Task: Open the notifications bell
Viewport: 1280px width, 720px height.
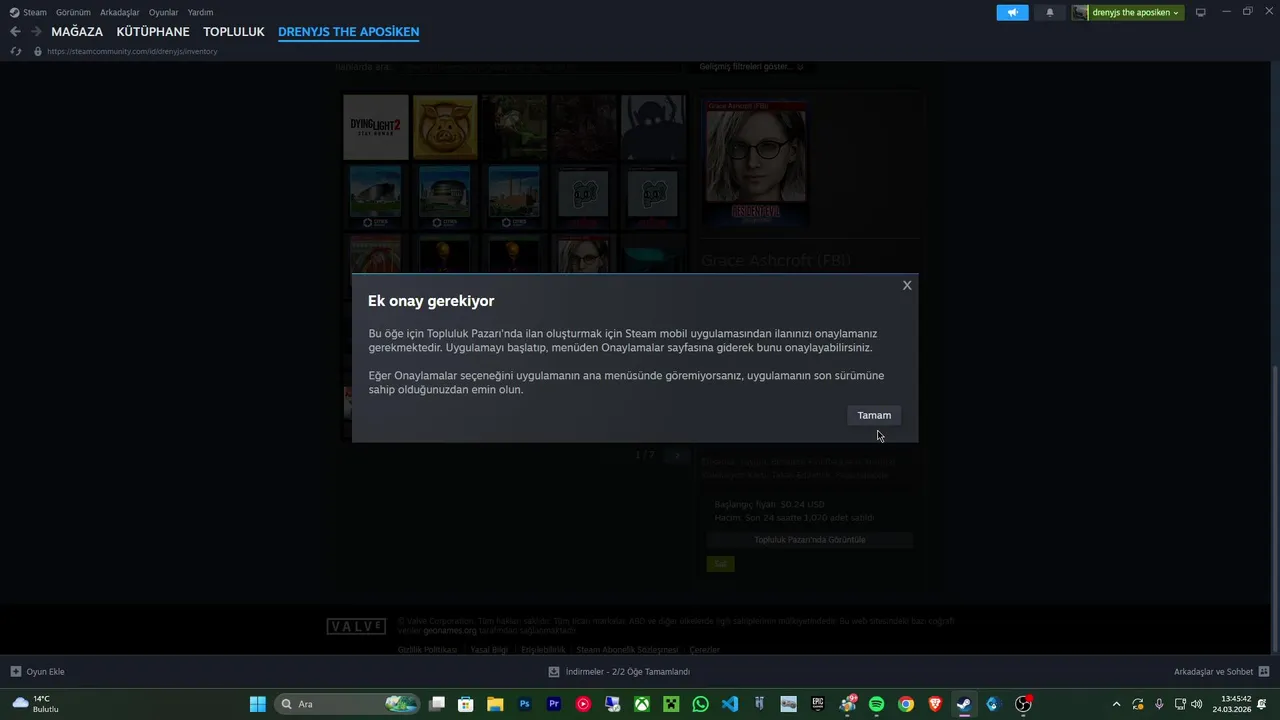Action: click(1050, 12)
